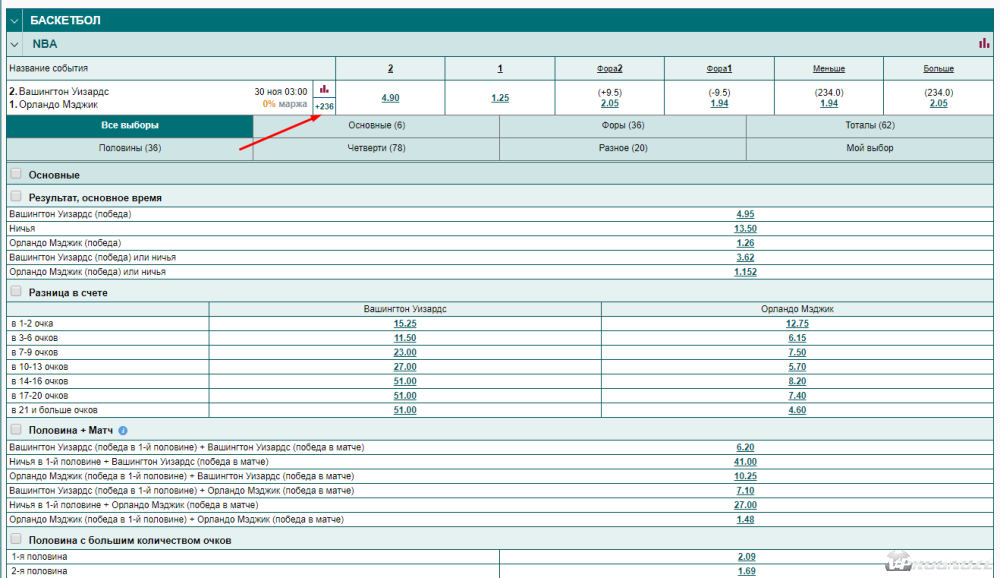The image size is (1000, 578).
Task: Sort by the Меньше column header
Action: coord(829,69)
